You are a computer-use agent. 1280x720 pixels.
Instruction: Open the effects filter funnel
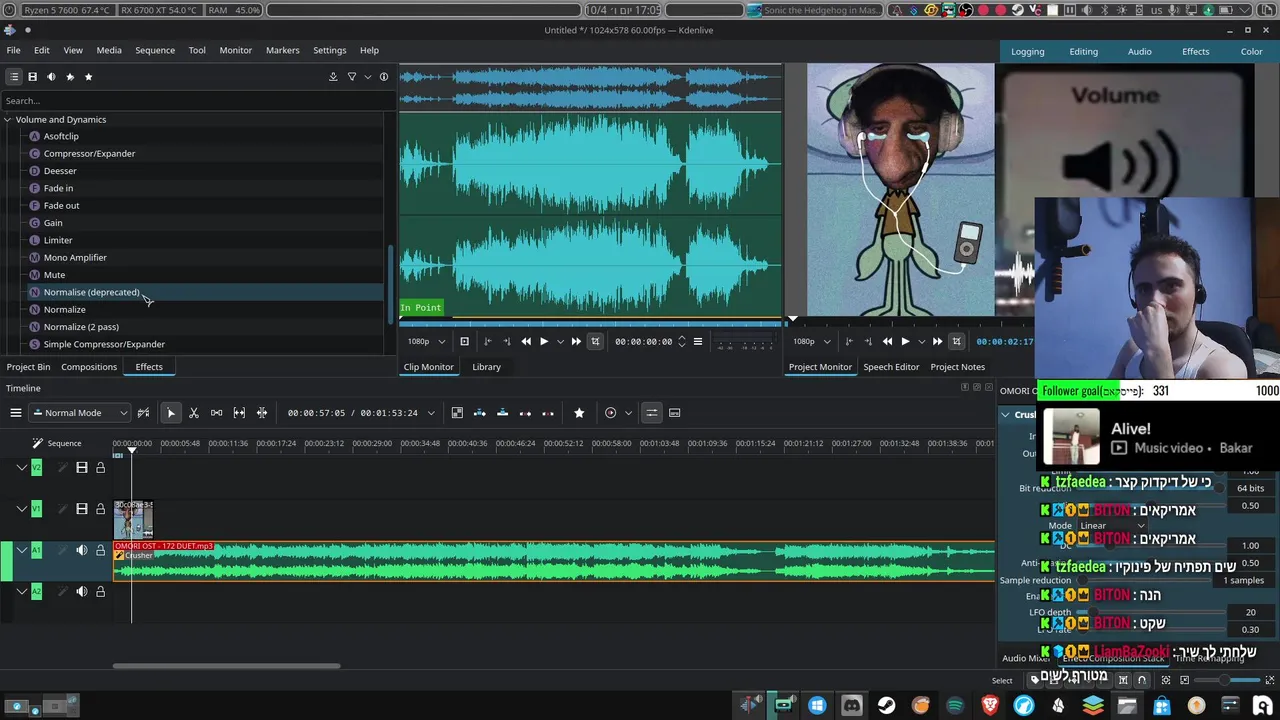coord(351,77)
